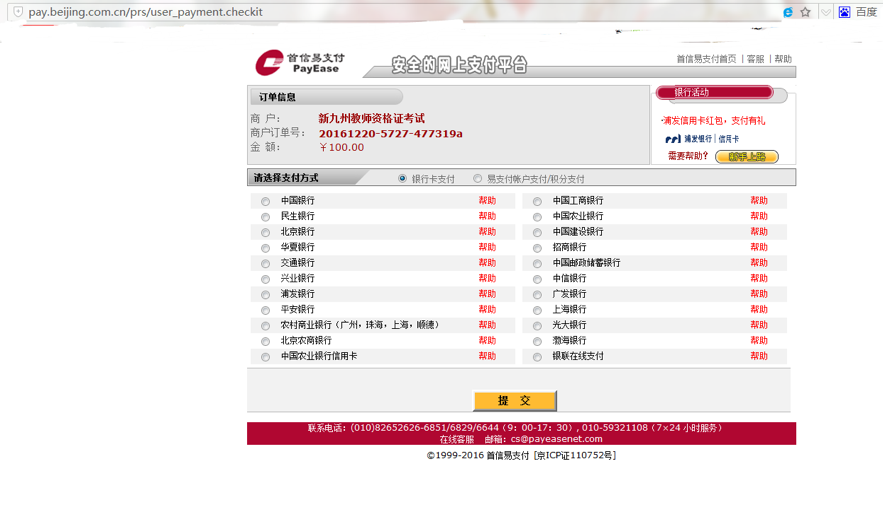Click the site security shield icon
Image resolution: width=883 pixels, height=510 pixels.
click(18, 12)
